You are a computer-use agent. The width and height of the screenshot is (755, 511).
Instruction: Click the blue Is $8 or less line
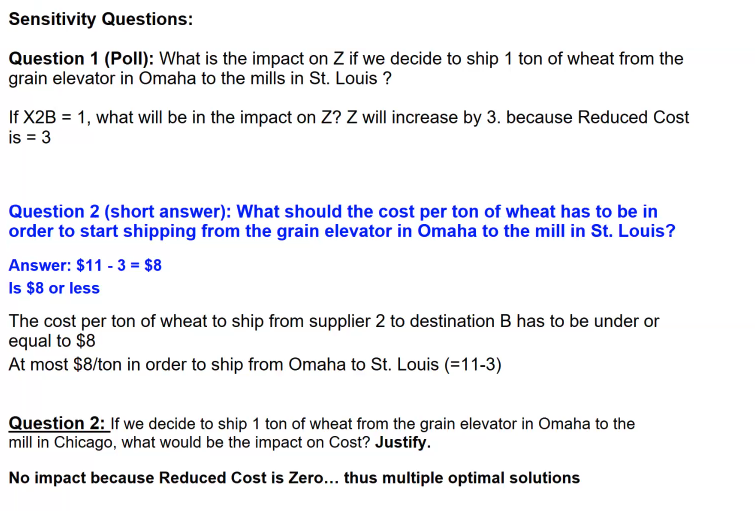tap(54, 288)
